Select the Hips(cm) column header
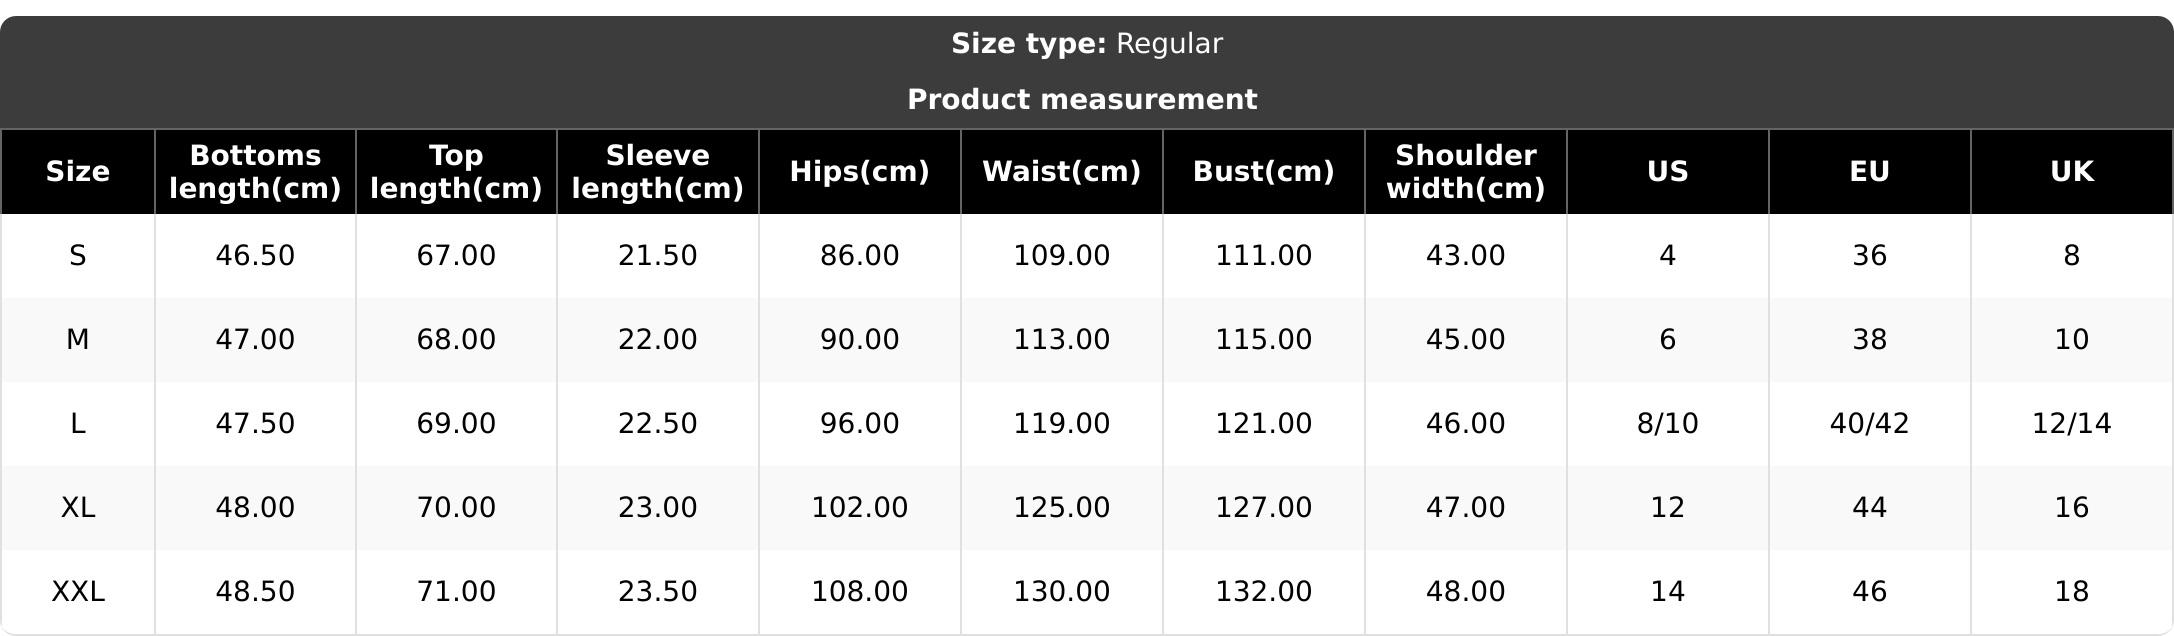Viewport: 2174px width, 636px height. pyautogui.click(x=859, y=172)
